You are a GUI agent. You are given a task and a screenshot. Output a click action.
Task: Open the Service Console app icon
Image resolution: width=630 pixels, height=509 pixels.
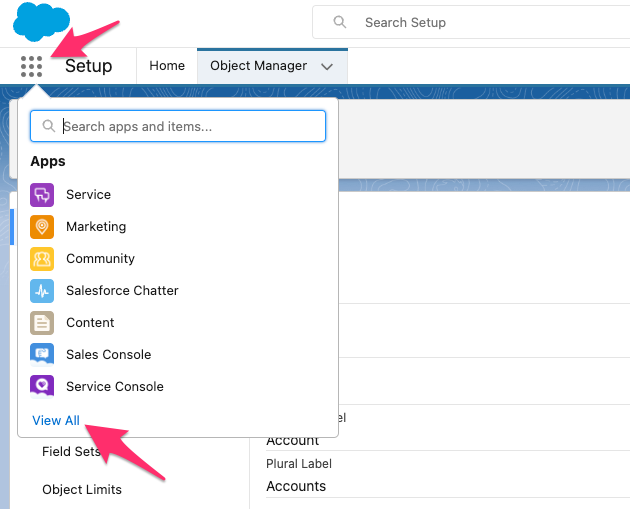[42, 386]
